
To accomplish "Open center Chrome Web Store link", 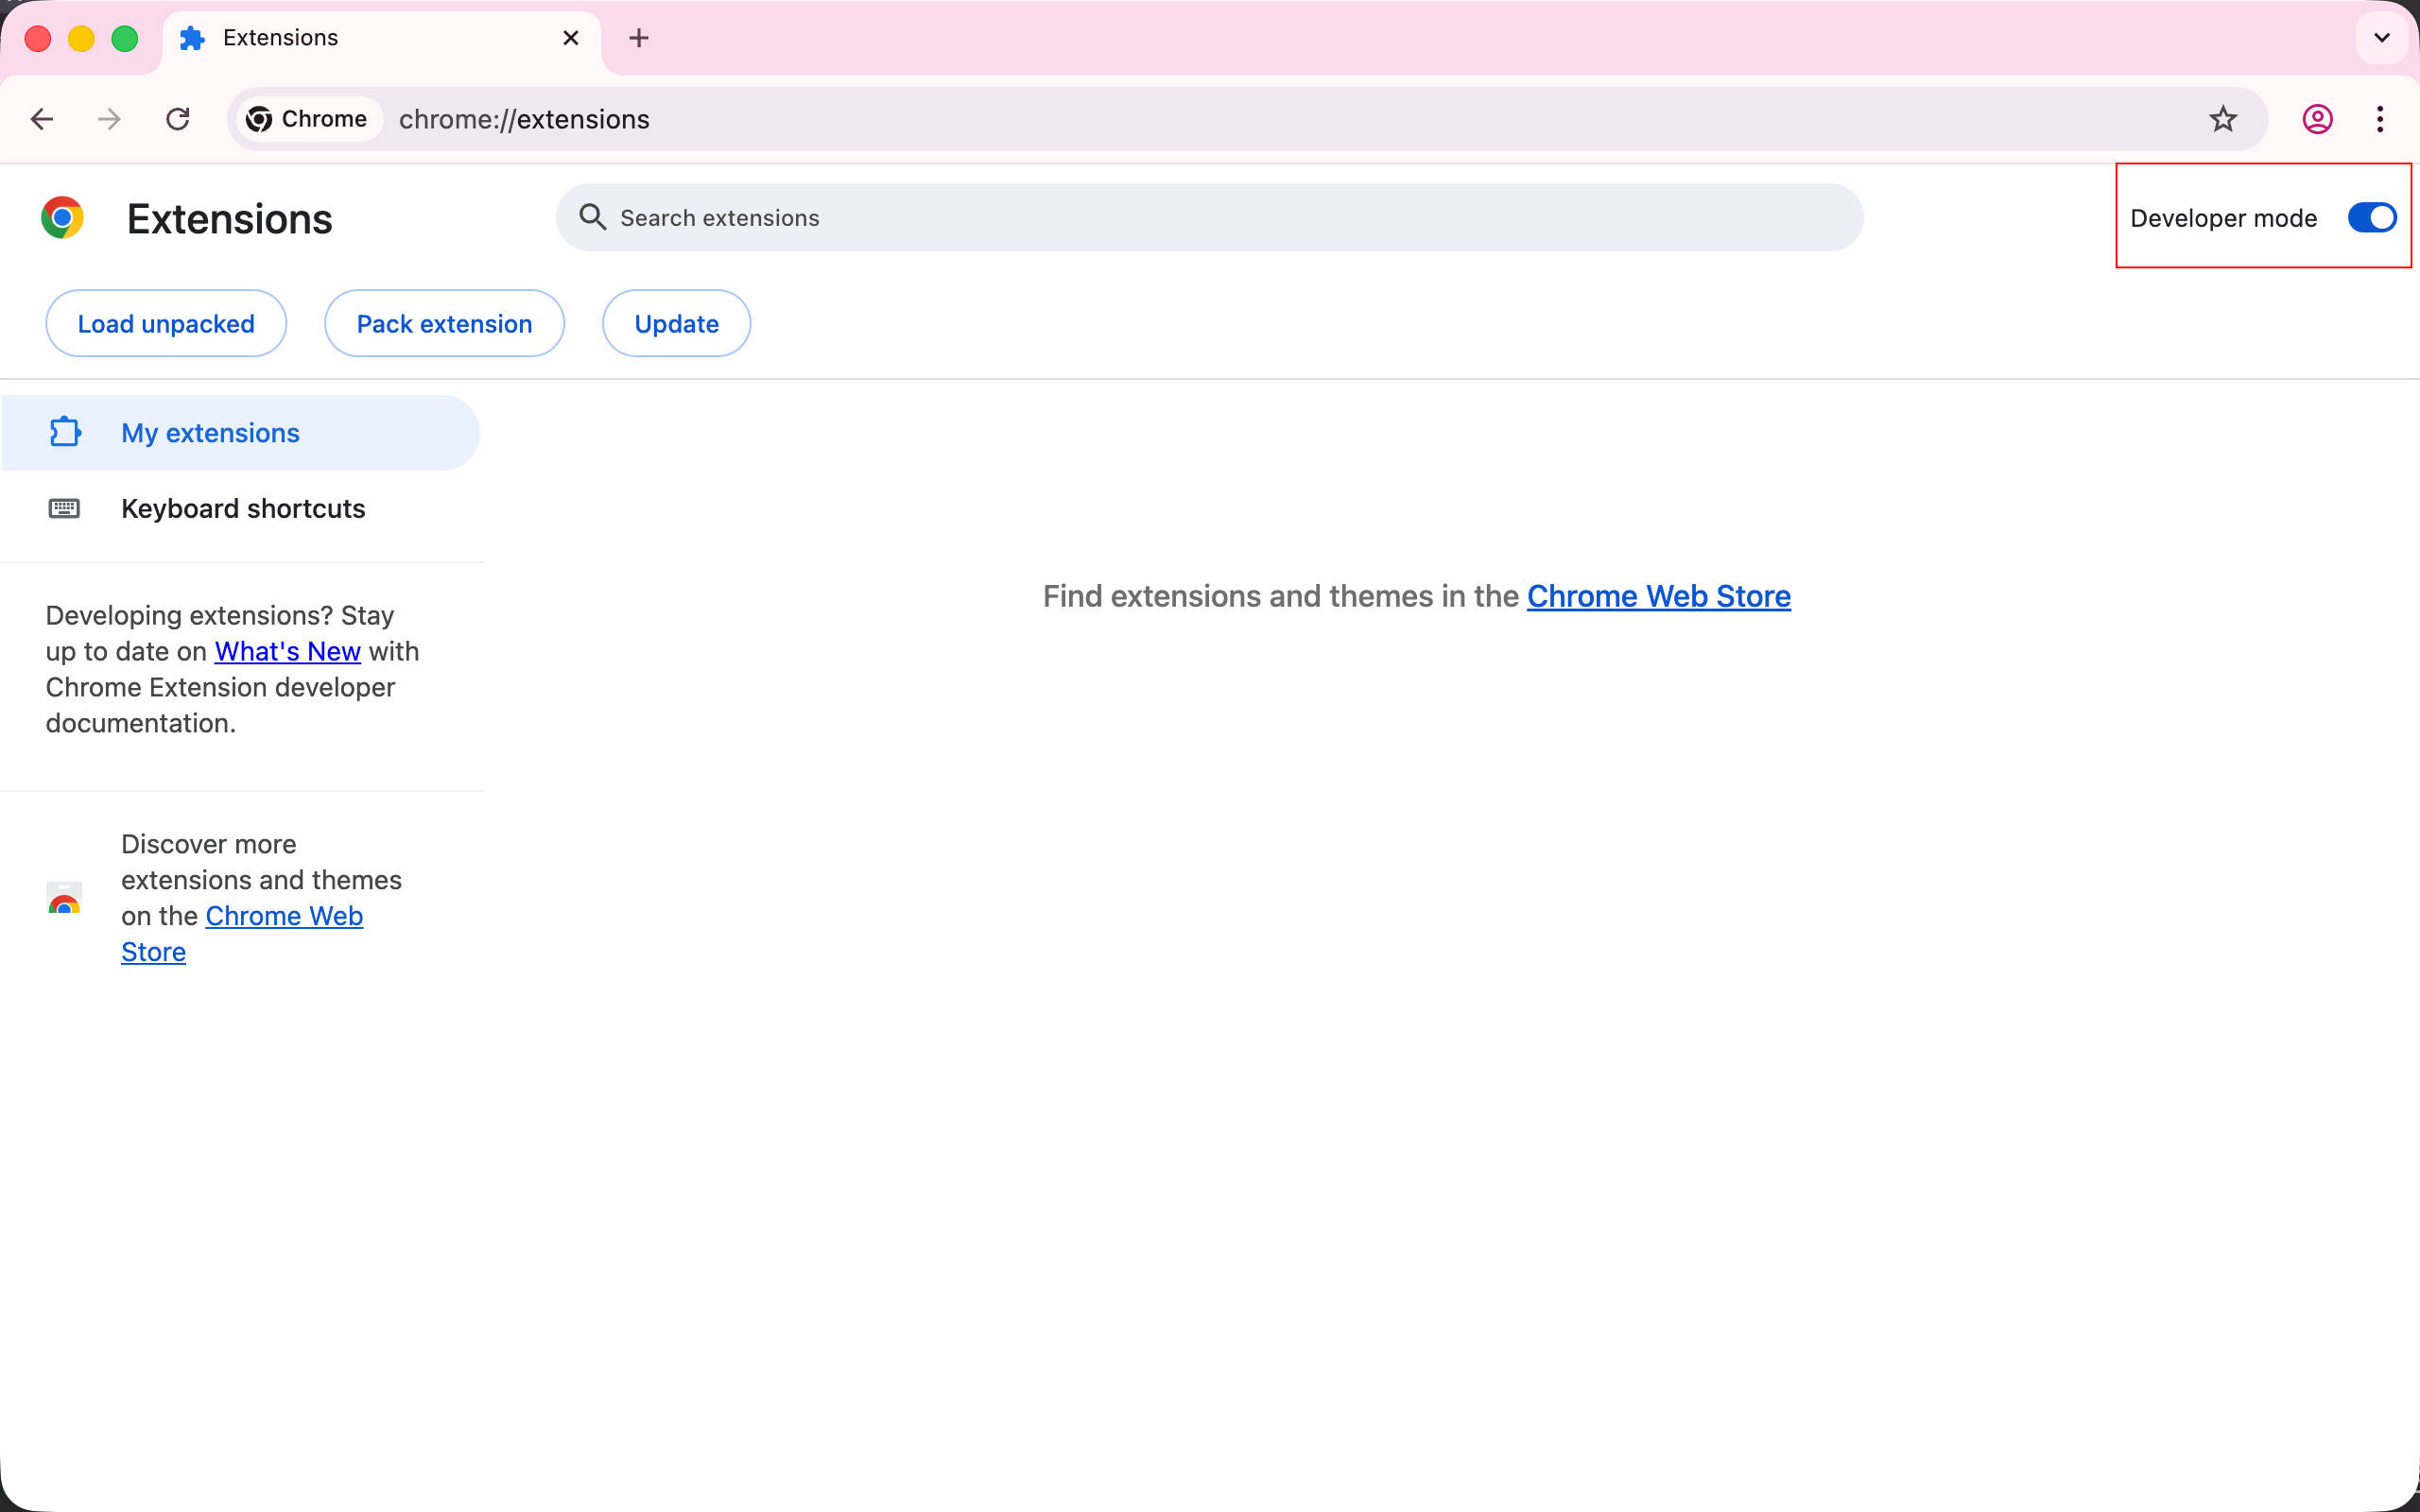I will [x=1658, y=596].
